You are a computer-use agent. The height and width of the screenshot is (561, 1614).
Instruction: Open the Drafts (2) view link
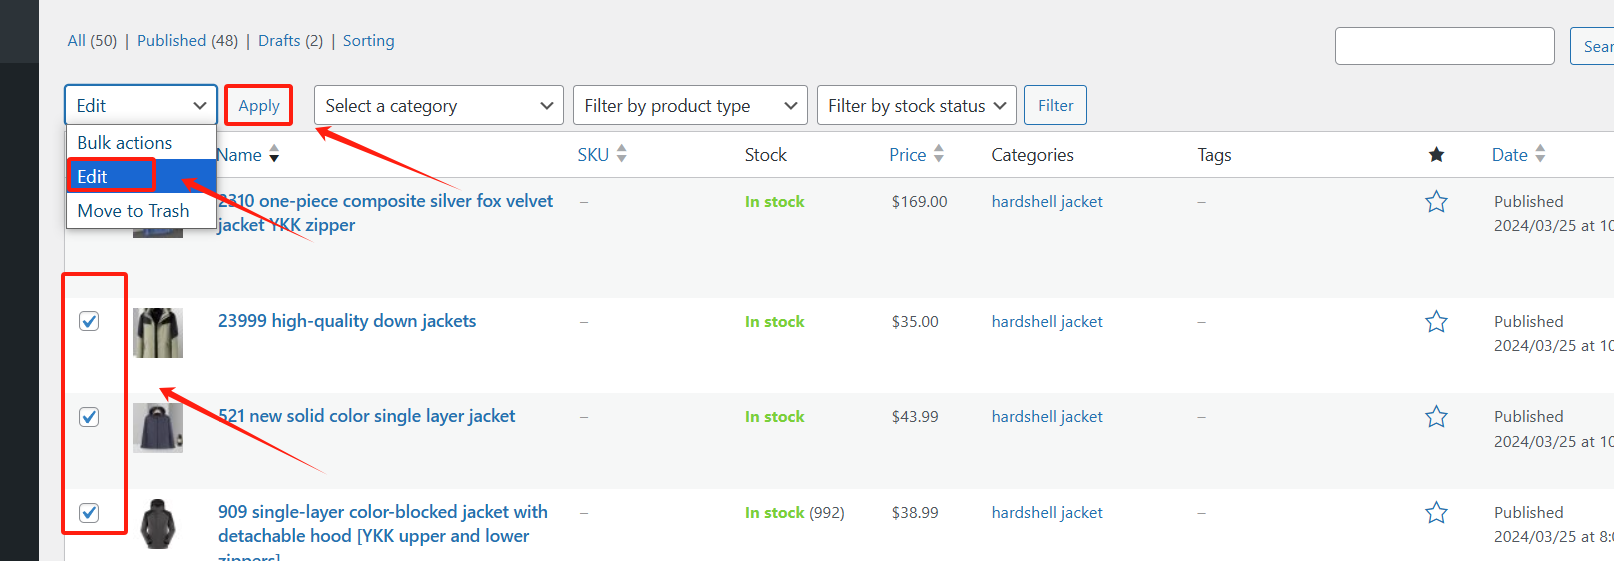click(290, 41)
